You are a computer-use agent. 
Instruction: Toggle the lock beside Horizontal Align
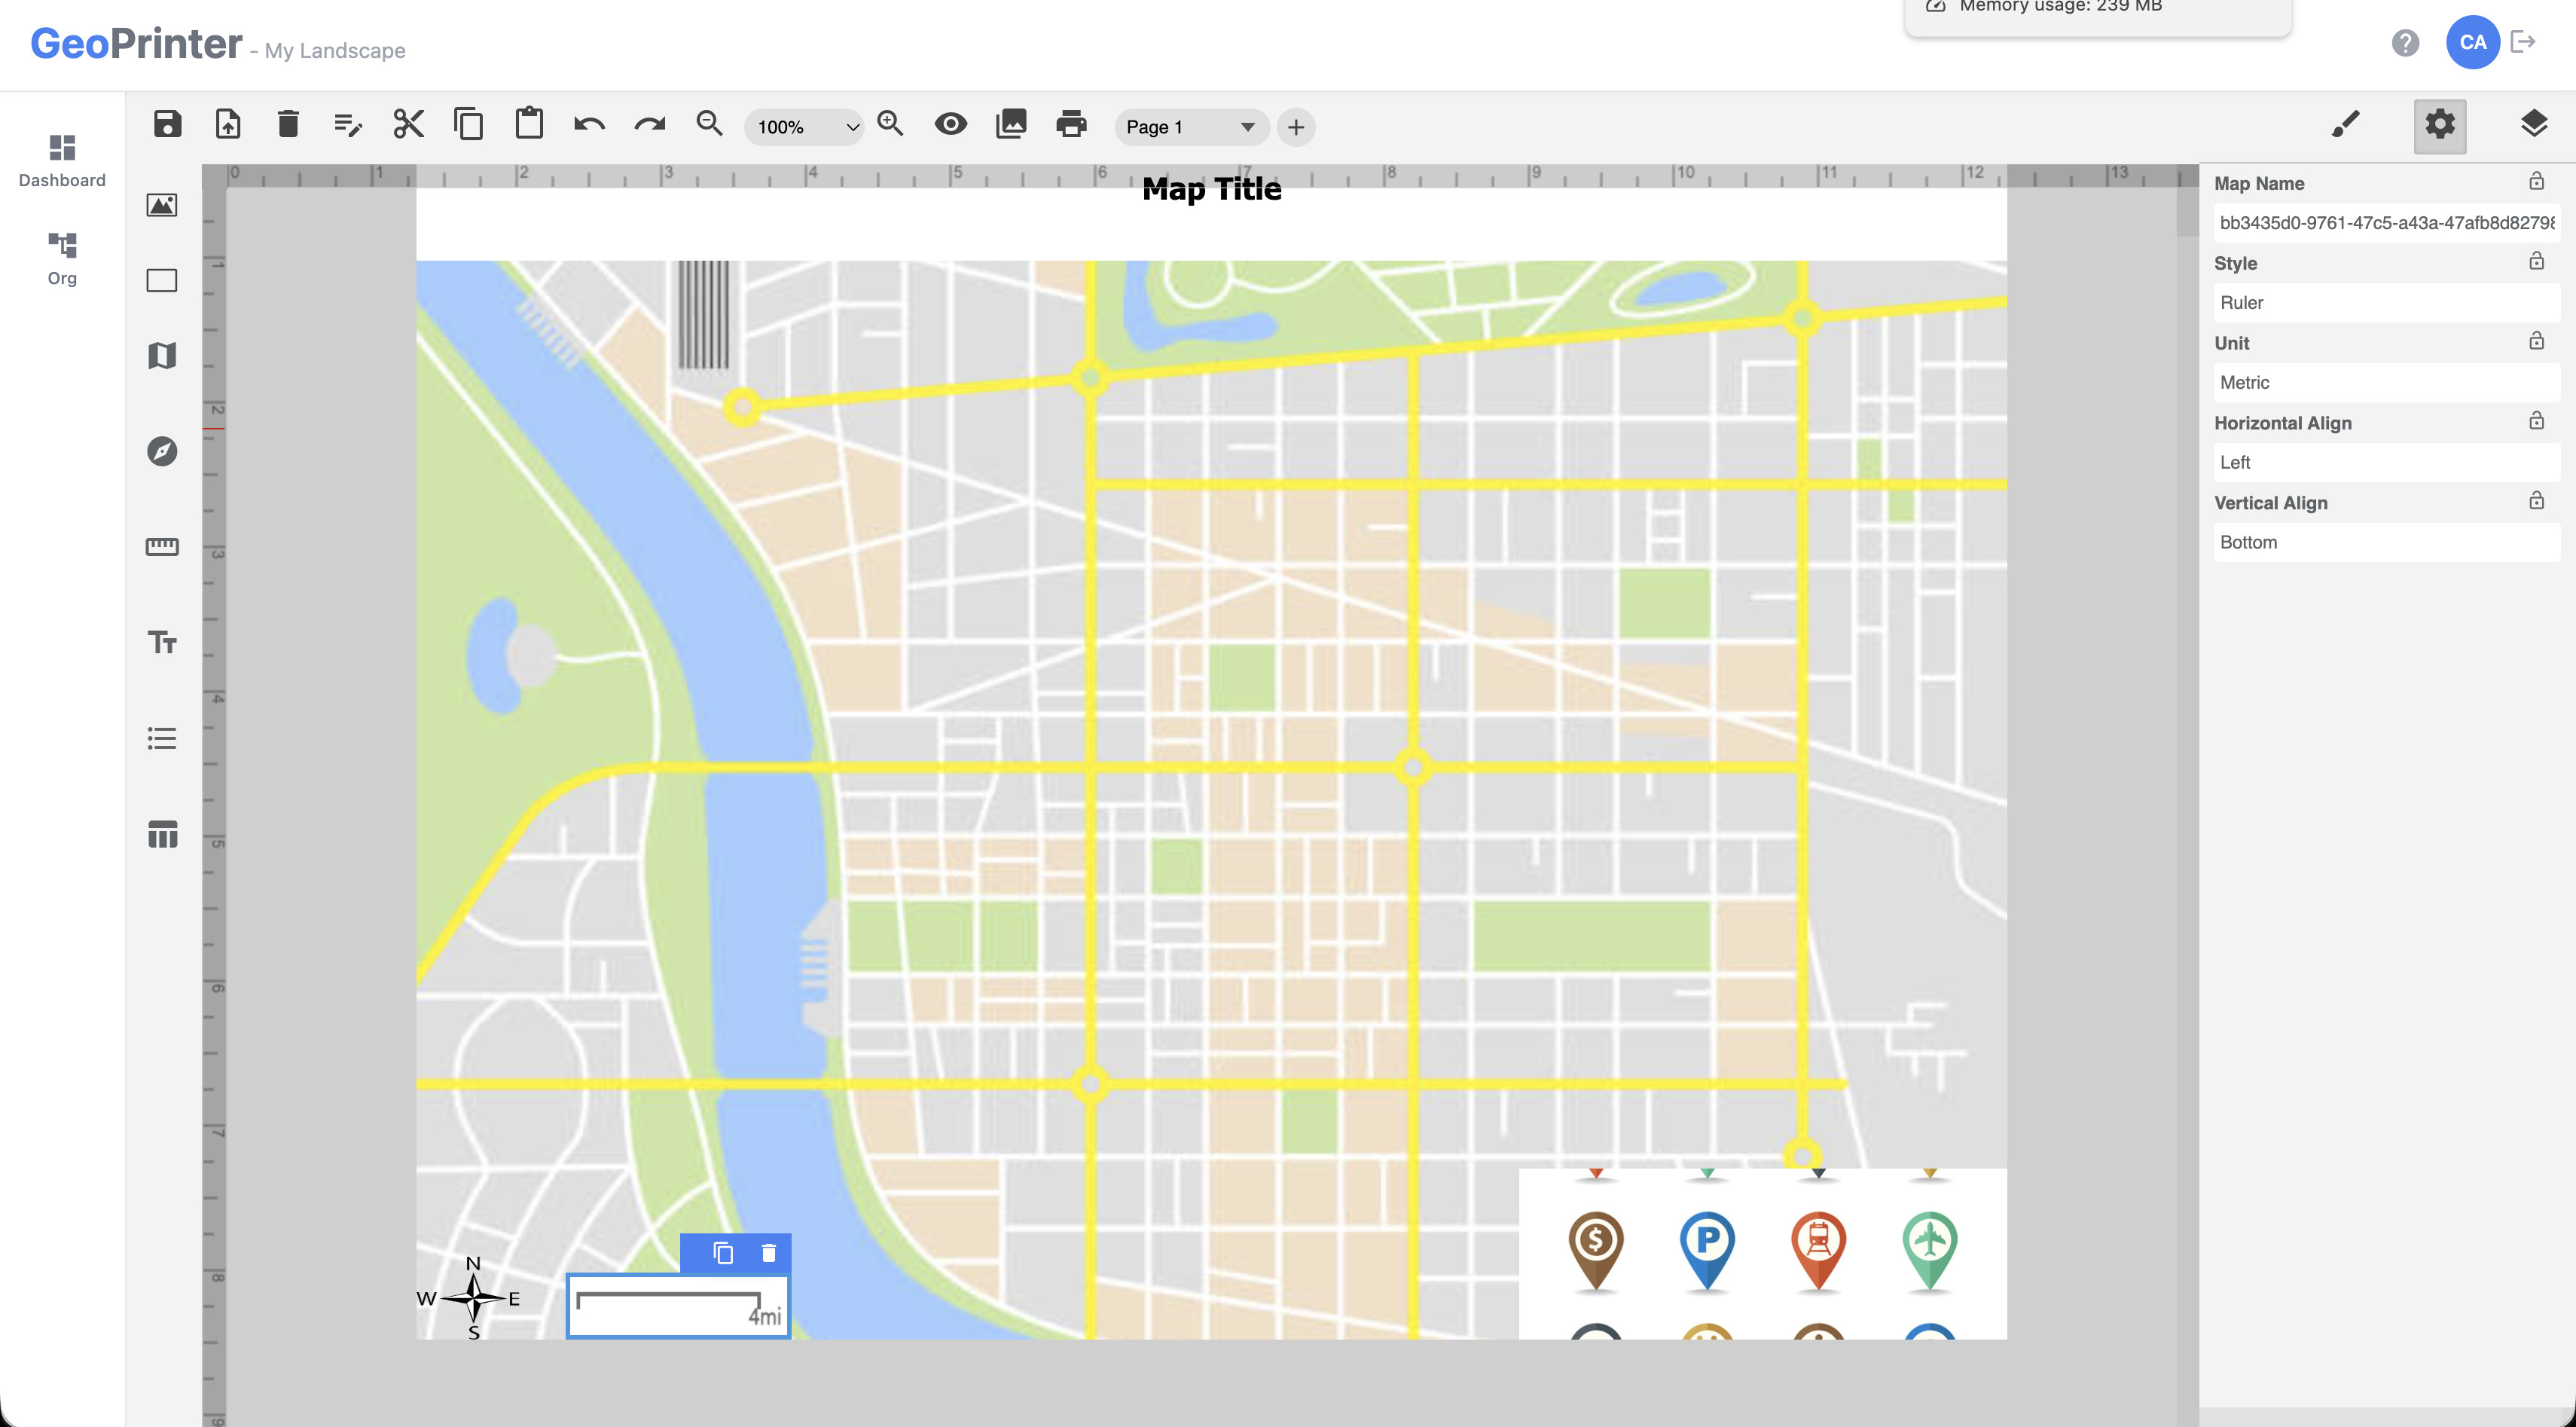(x=2536, y=421)
